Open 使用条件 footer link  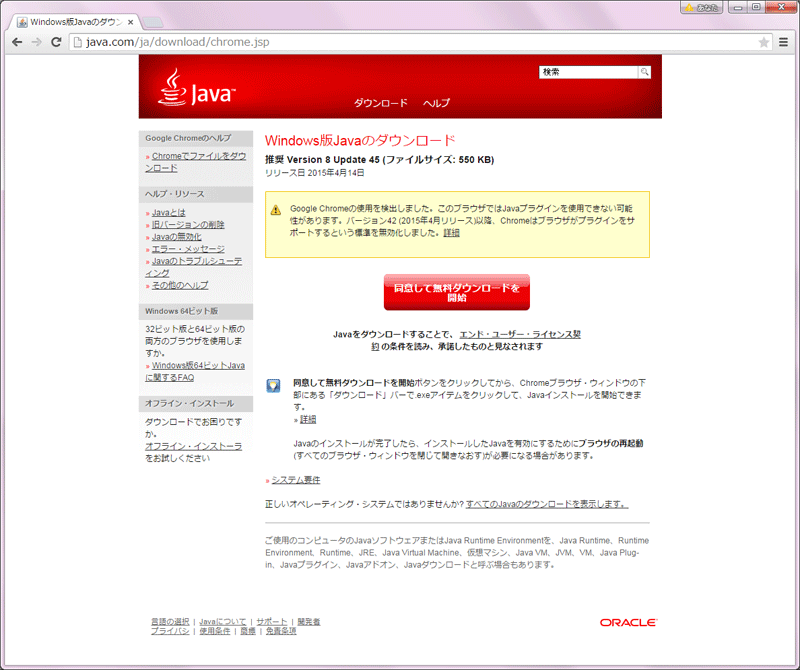coord(215,631)
